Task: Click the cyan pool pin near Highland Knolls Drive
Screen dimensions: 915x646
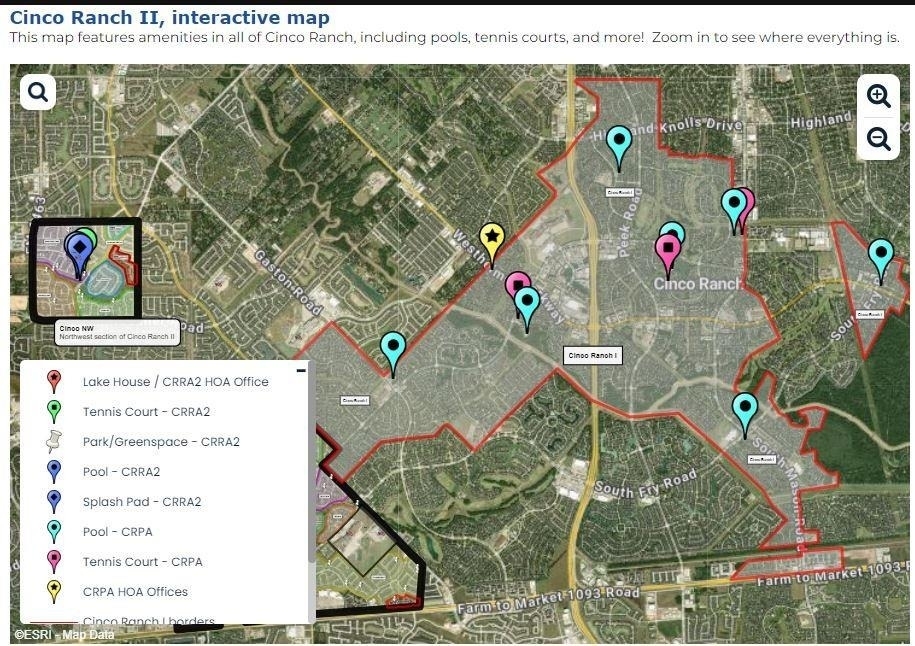Action: (x=619, y=148)
